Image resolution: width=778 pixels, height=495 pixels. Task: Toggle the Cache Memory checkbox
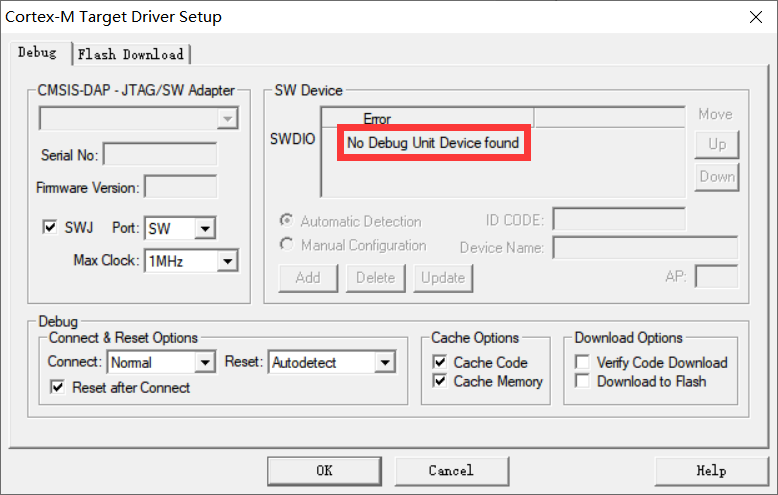[440, 381]
